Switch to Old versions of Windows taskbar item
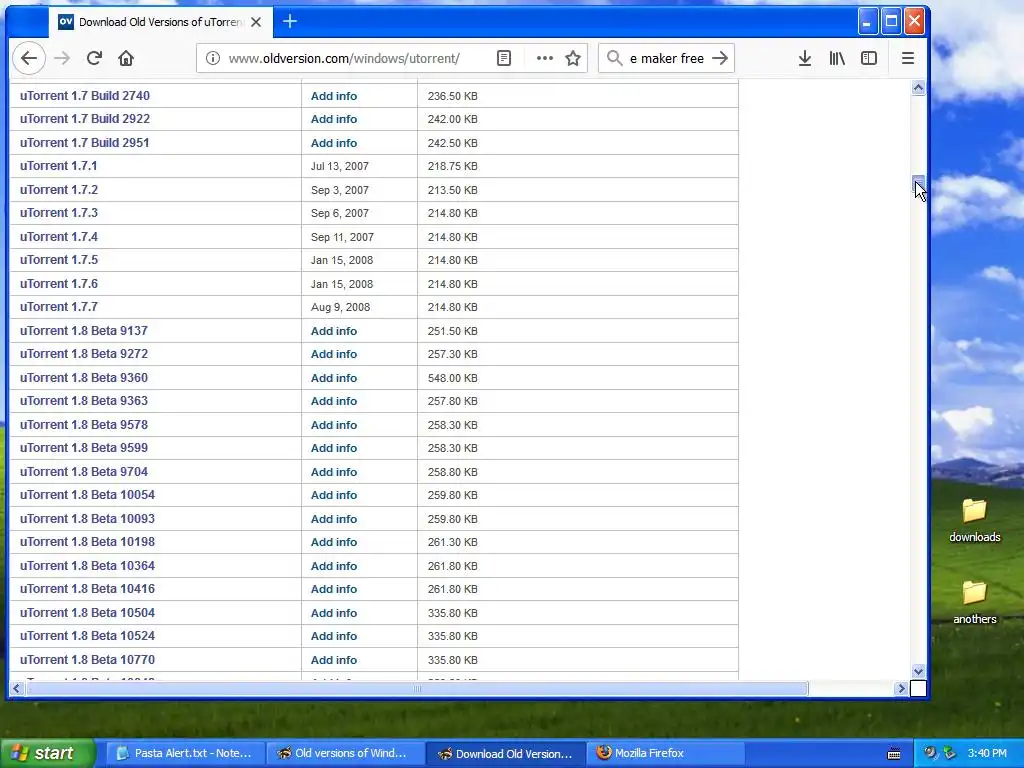Viewport: 1024px width, 768px height. pyautogui.click(x=343, y=753)
